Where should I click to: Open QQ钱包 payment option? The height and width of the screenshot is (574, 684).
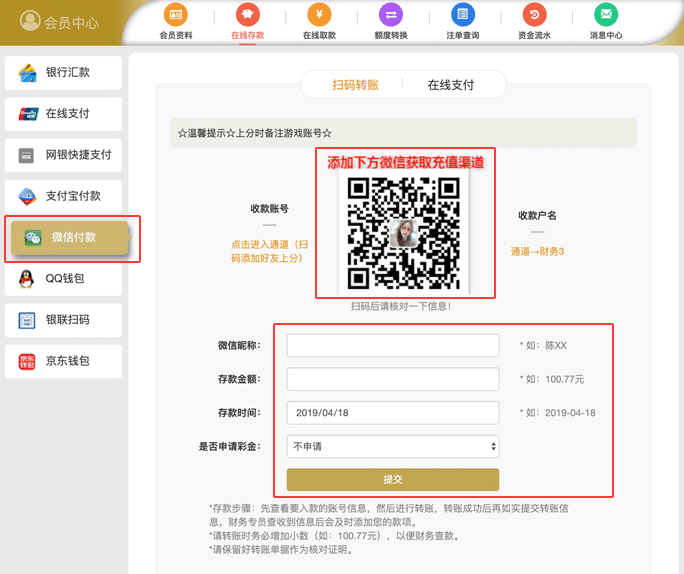(63, 278)
